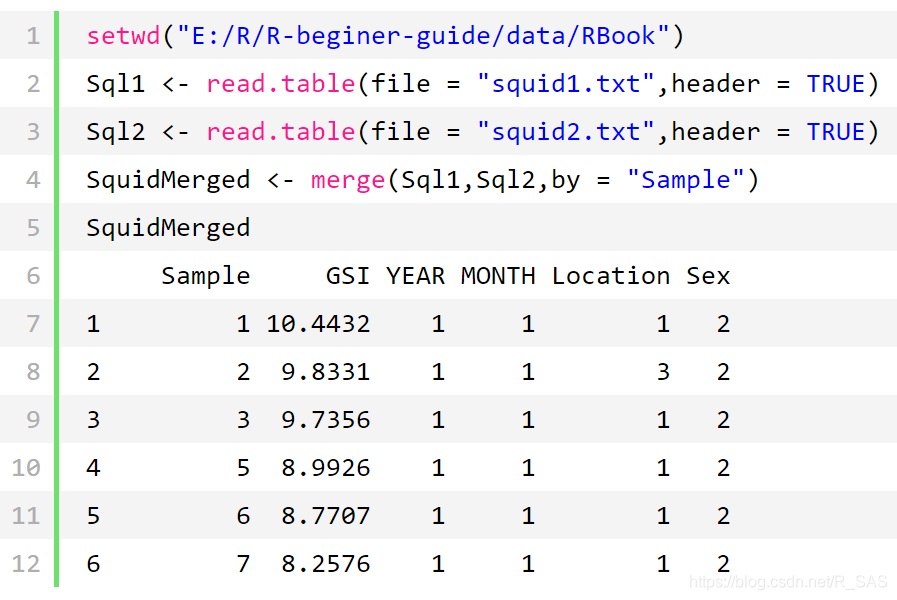Click line number 12 in the gutter

26,565
